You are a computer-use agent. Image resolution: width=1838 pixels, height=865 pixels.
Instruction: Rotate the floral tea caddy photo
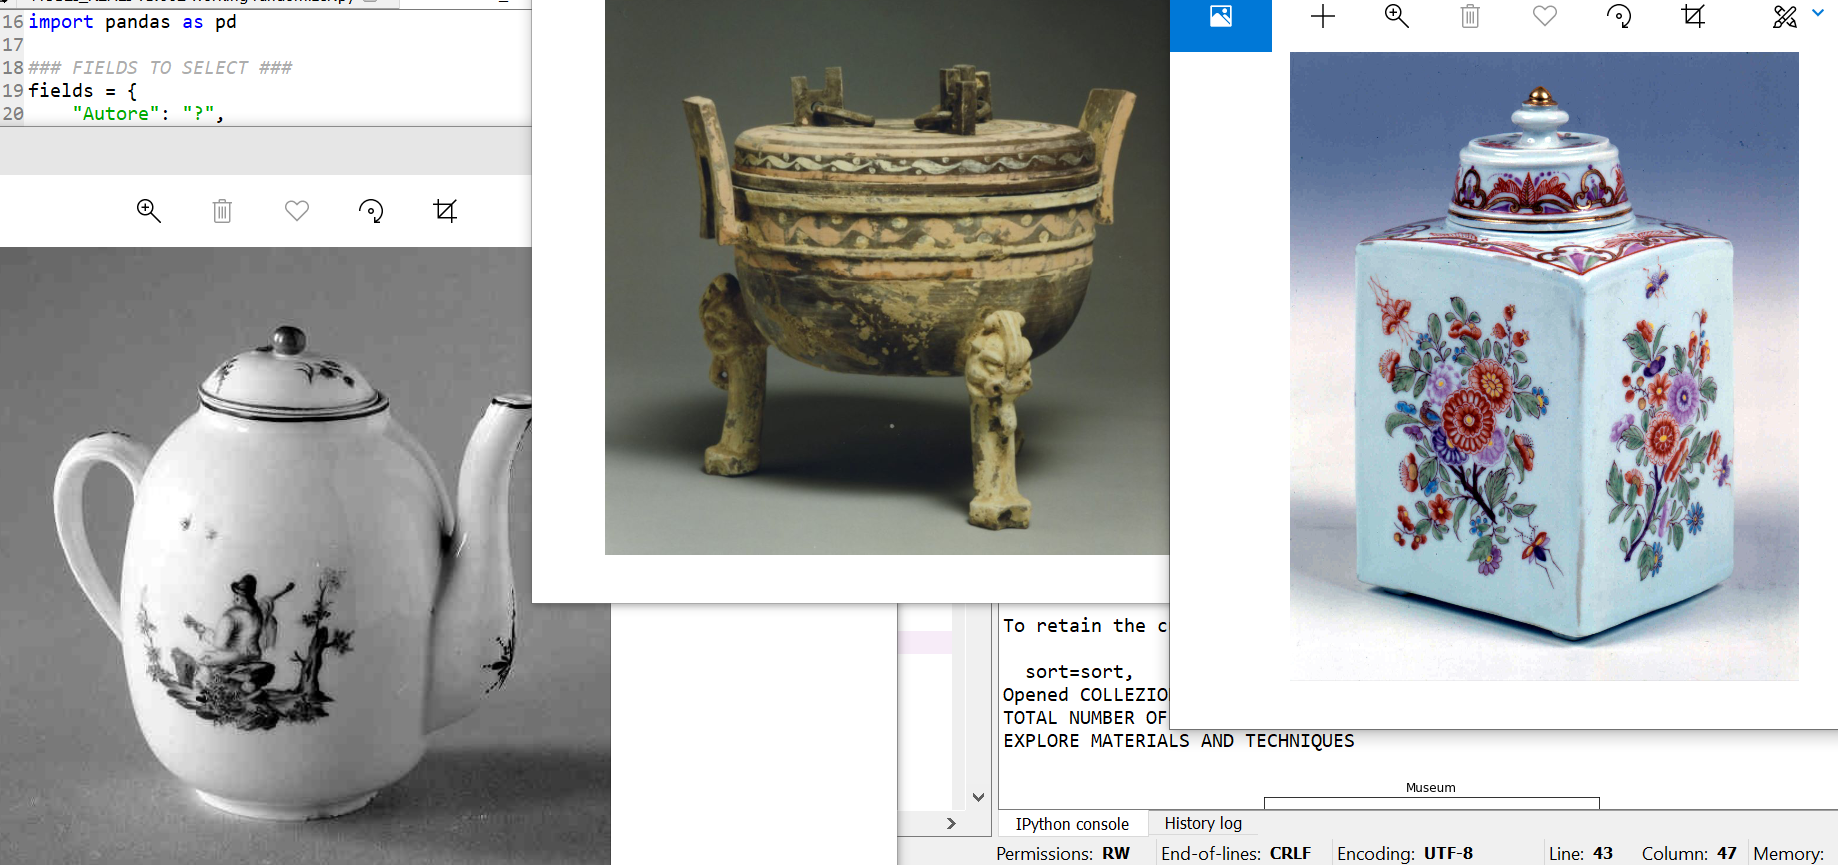tap(1619, 16)
